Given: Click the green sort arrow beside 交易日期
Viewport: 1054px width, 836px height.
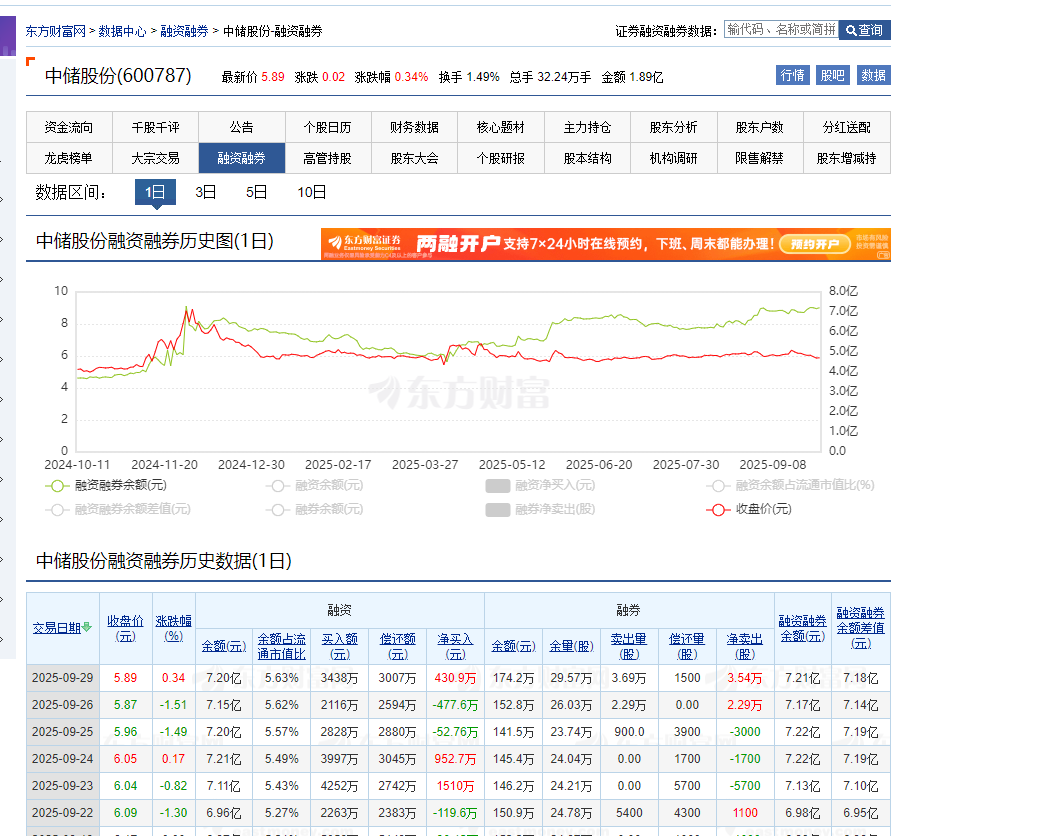Looking at the screenshot, I should [x=87, y=628].
